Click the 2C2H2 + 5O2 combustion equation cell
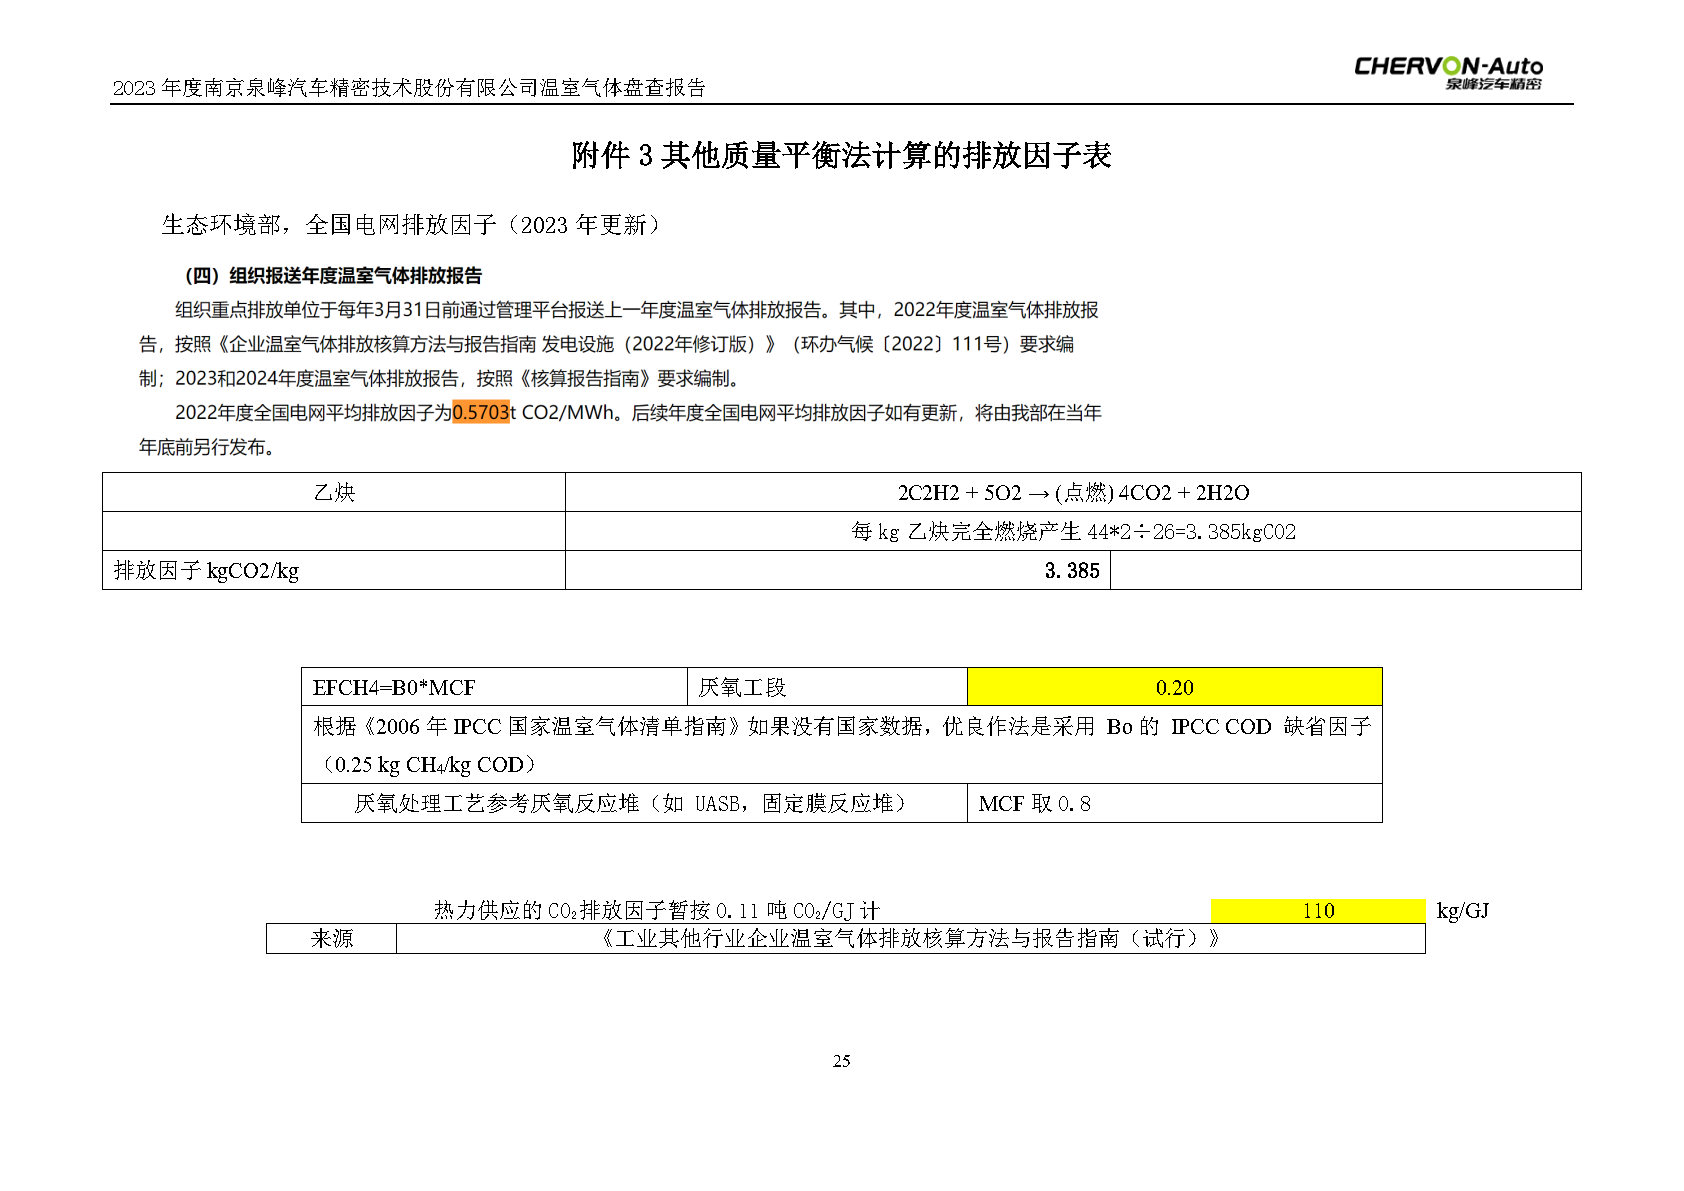Screen dimensions: 1684x1191 pyautogui.click(x=1072, y=492)
